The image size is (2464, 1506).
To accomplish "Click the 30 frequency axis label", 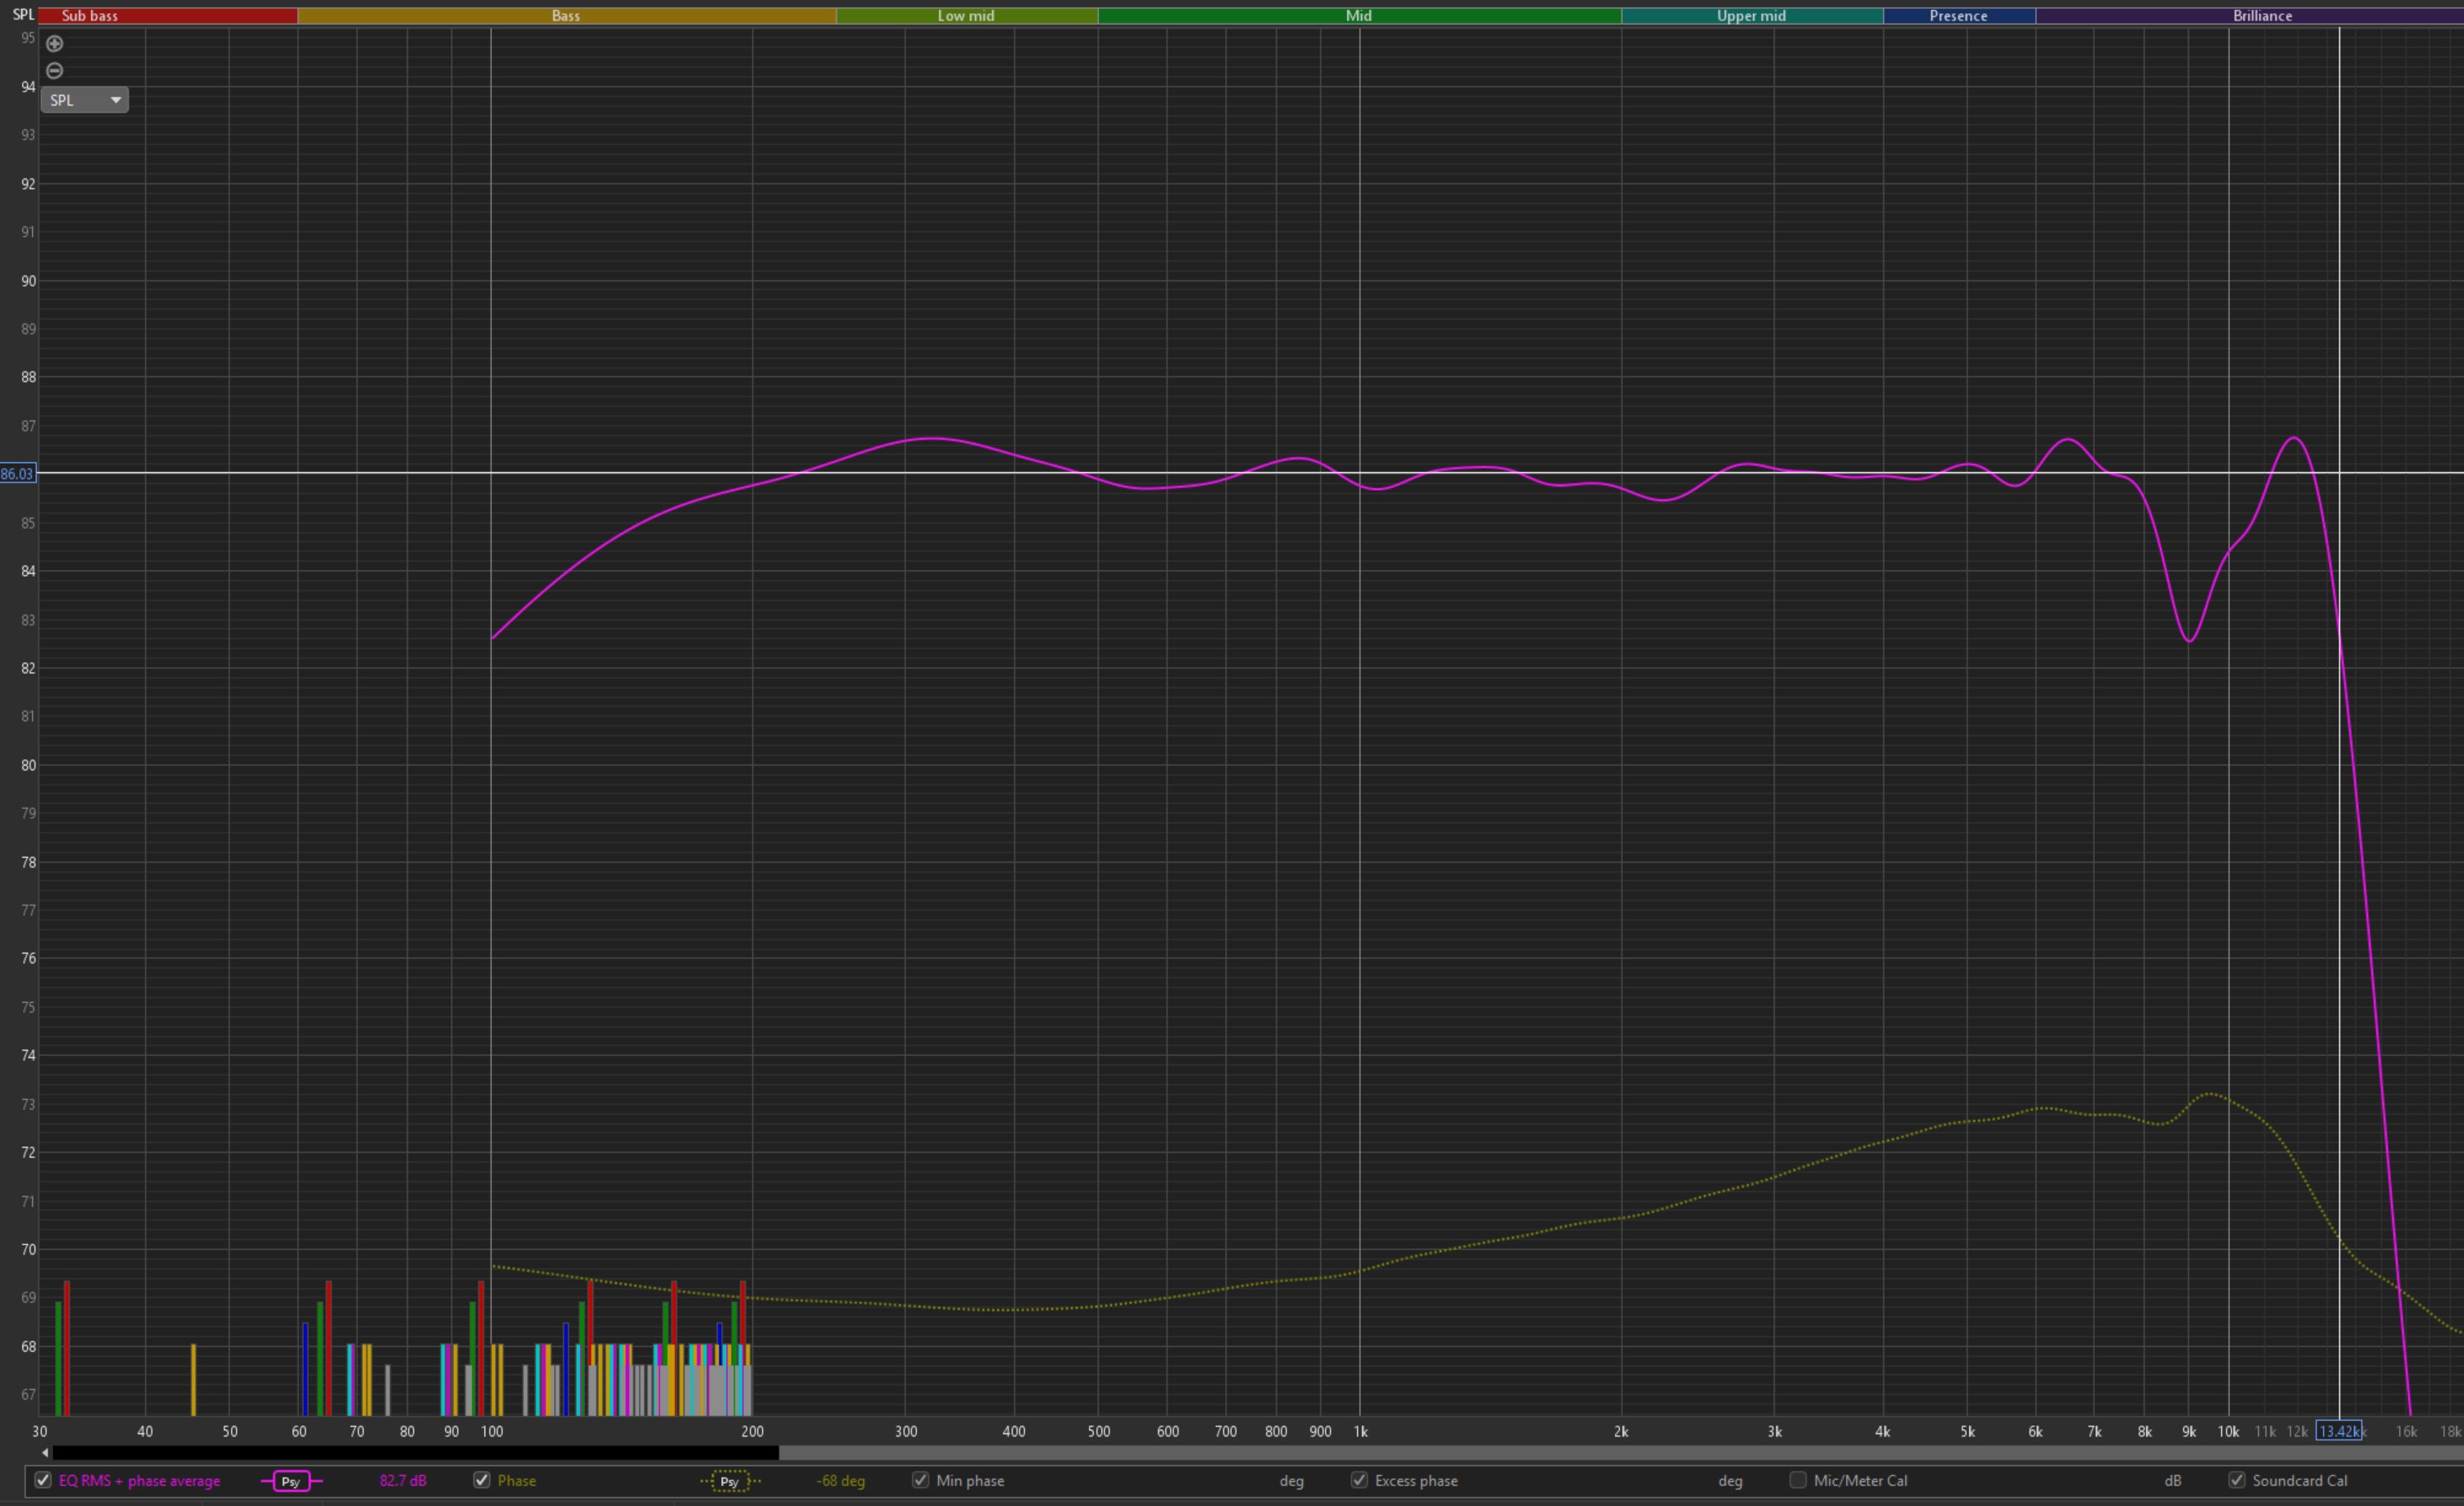I will pos(40,1431).
